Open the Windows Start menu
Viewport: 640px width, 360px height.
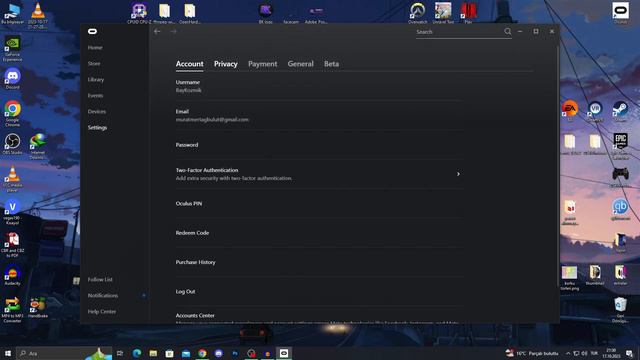(x=8, y=353)
